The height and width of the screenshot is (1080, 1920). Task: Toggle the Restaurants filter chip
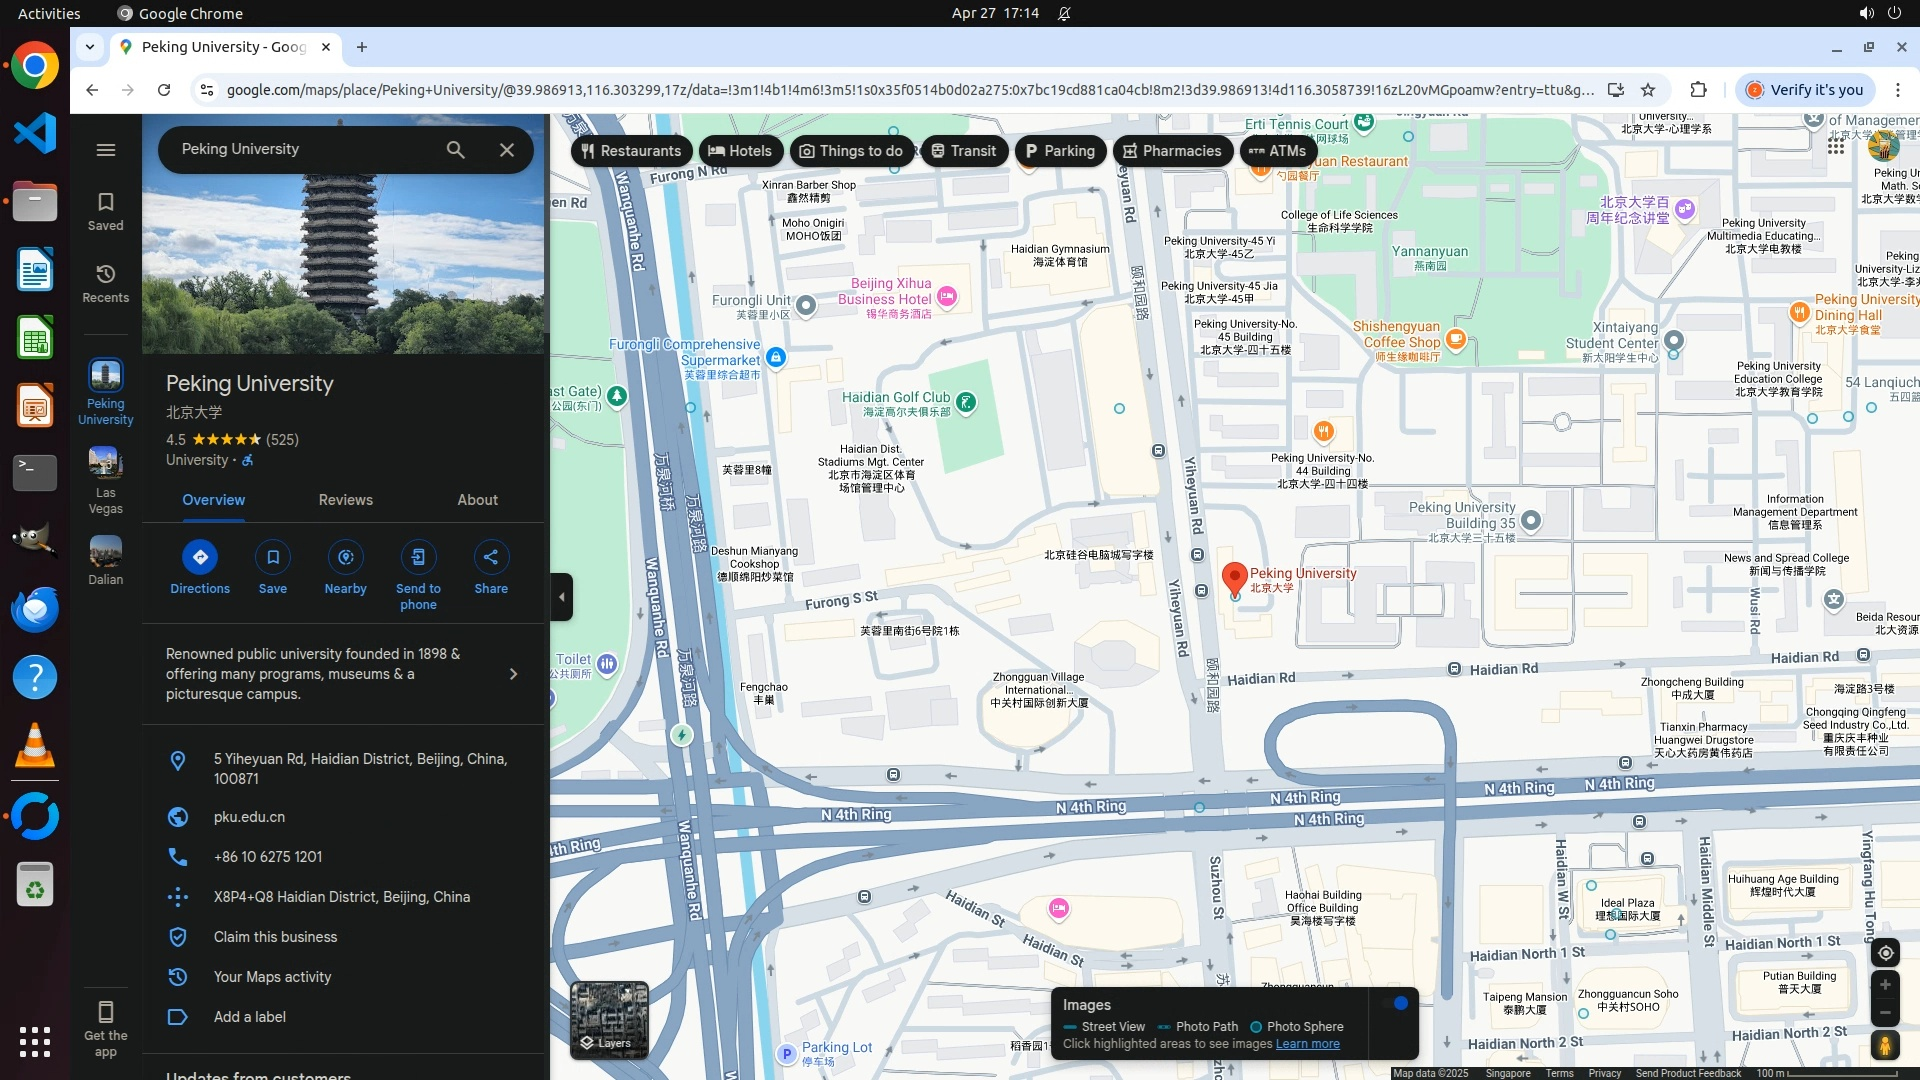631,151
